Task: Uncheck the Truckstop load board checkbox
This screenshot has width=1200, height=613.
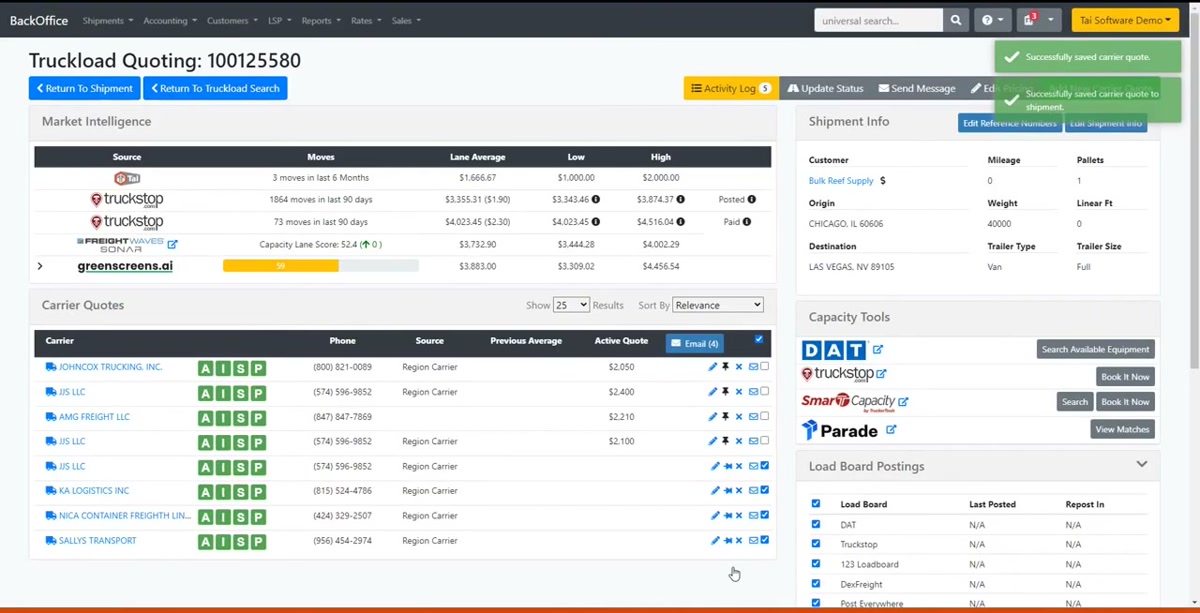Action: click(x=816, y=544)
